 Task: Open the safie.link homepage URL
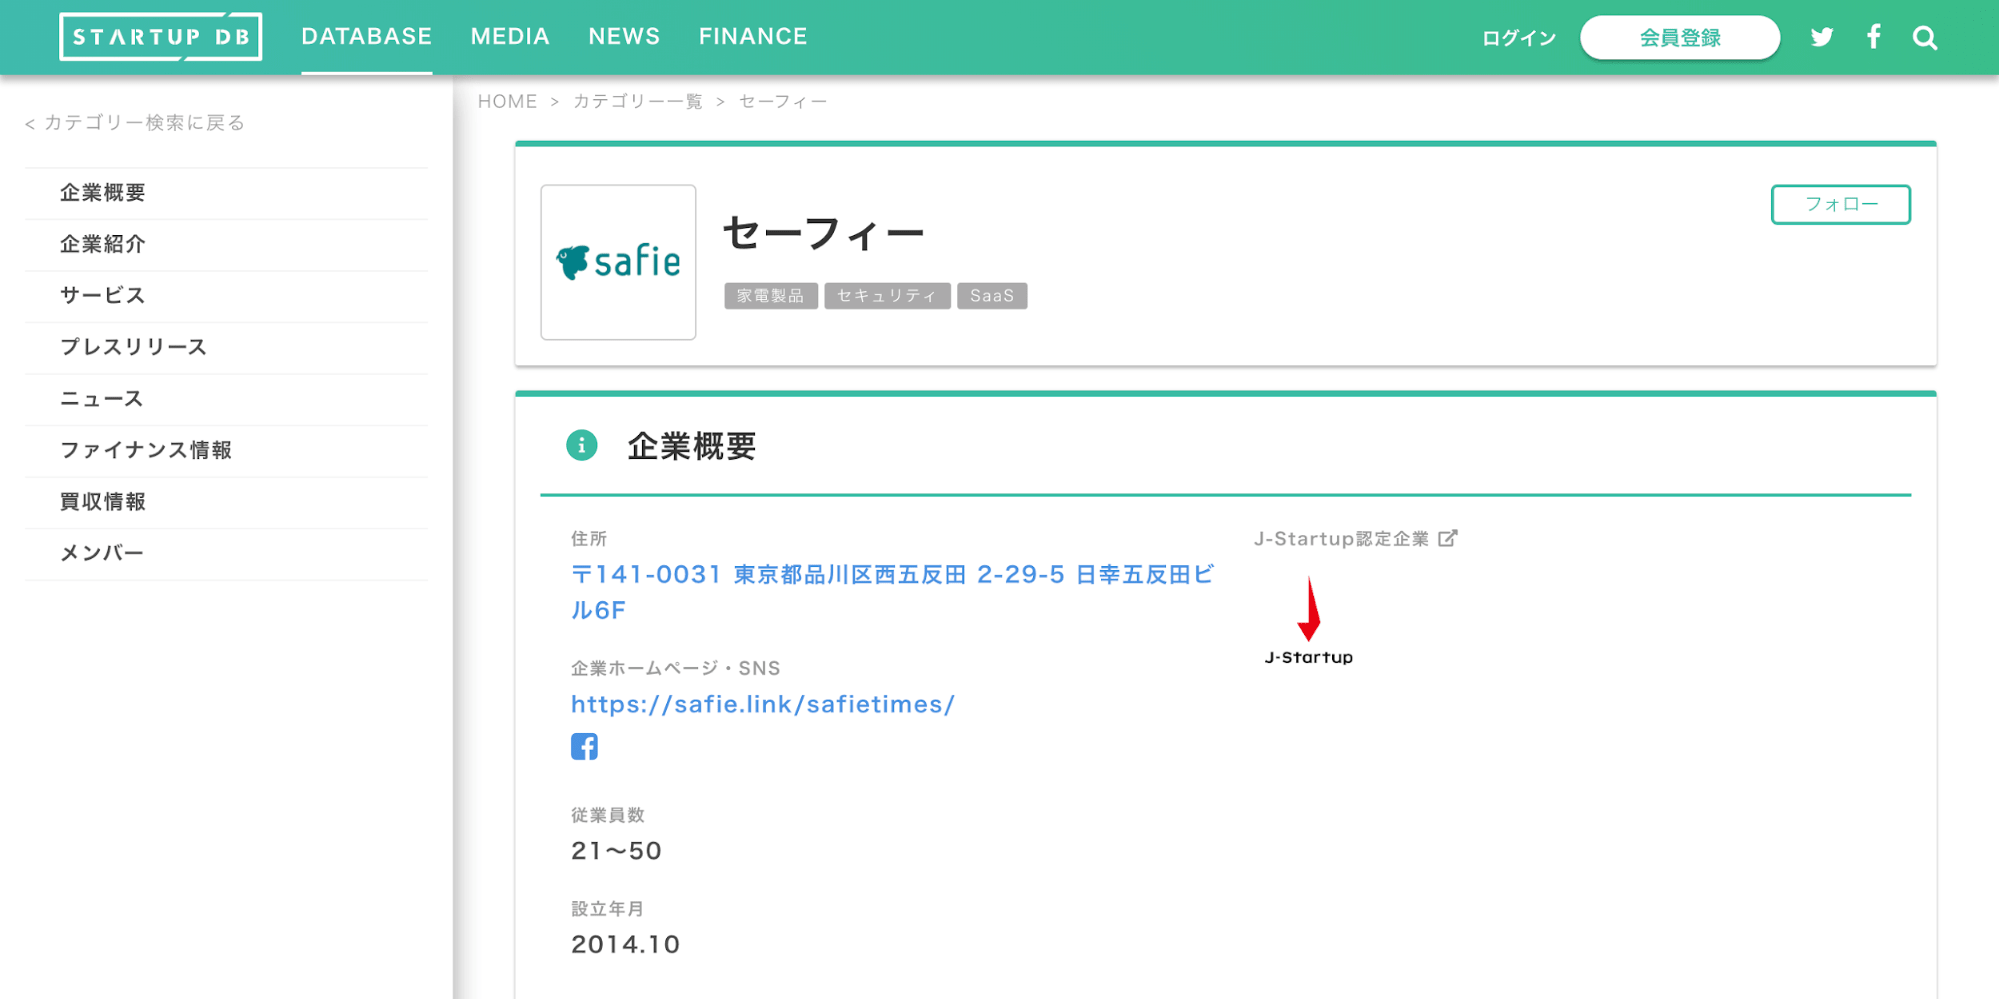coord(763,705)
